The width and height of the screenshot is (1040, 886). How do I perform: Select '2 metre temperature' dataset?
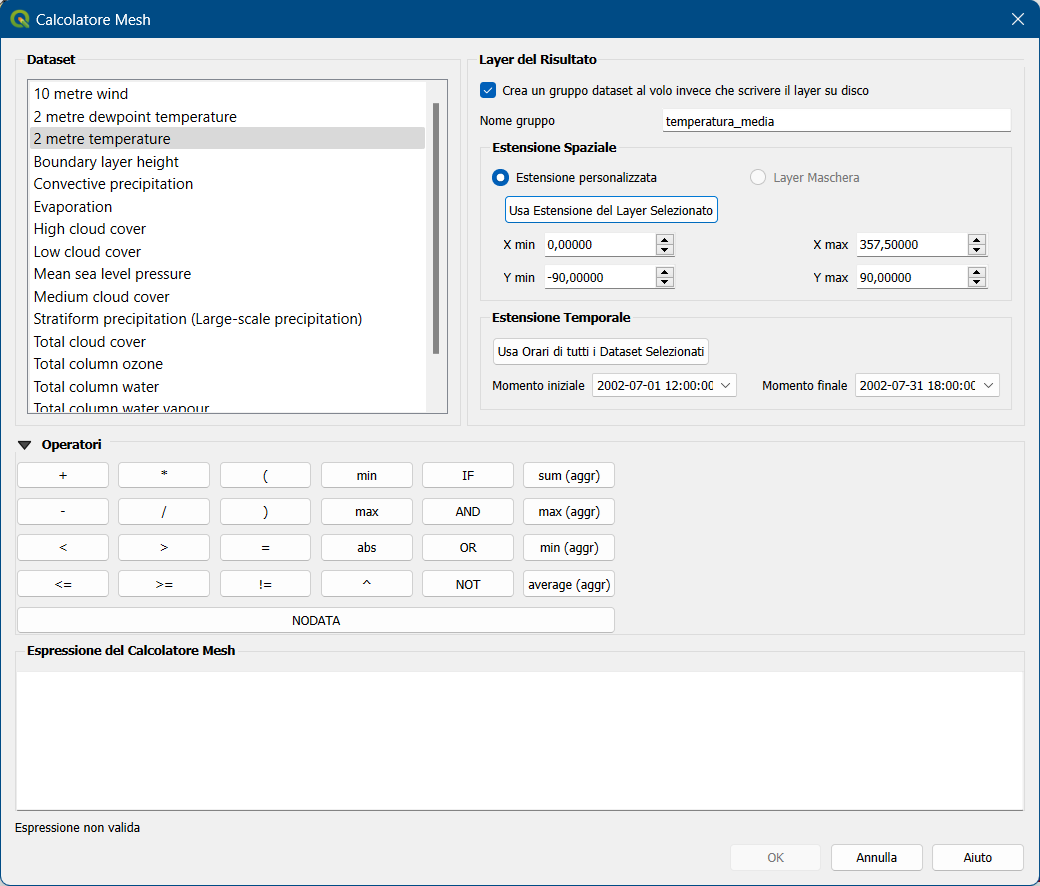point(228,139)
